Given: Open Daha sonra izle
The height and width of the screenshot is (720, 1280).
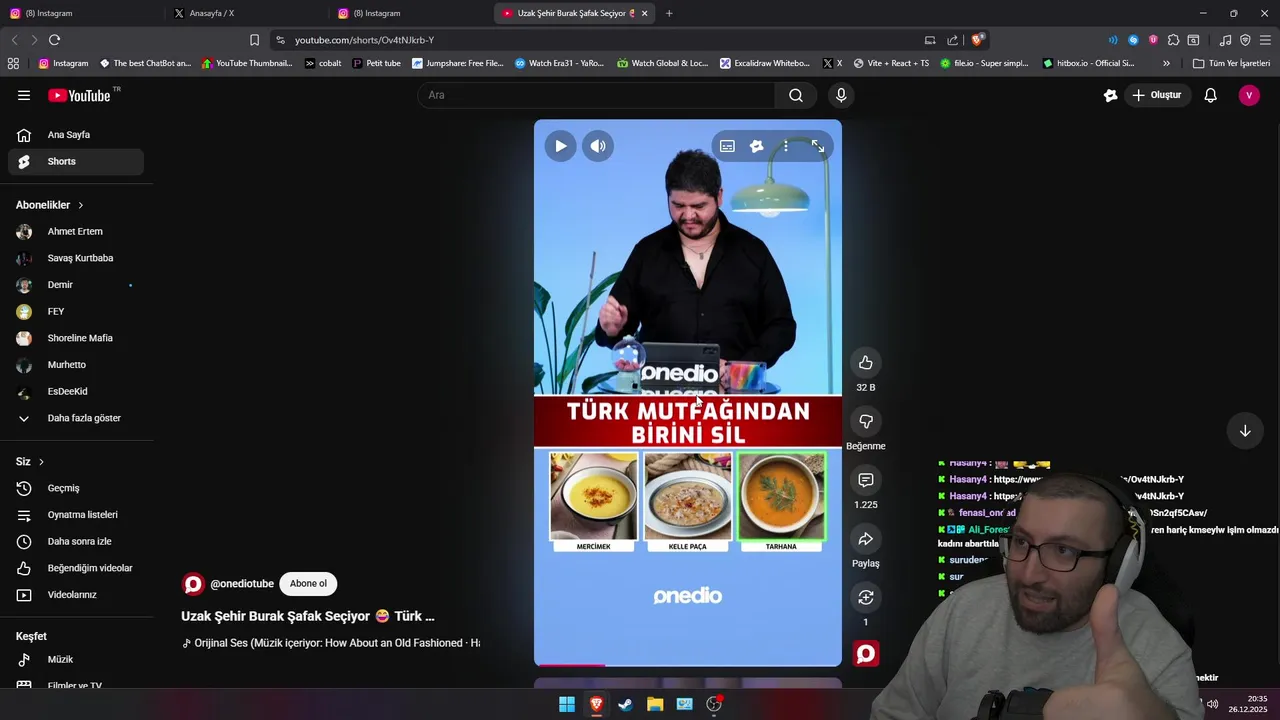Looking at the screenshot, I should [x=76, y=541].
